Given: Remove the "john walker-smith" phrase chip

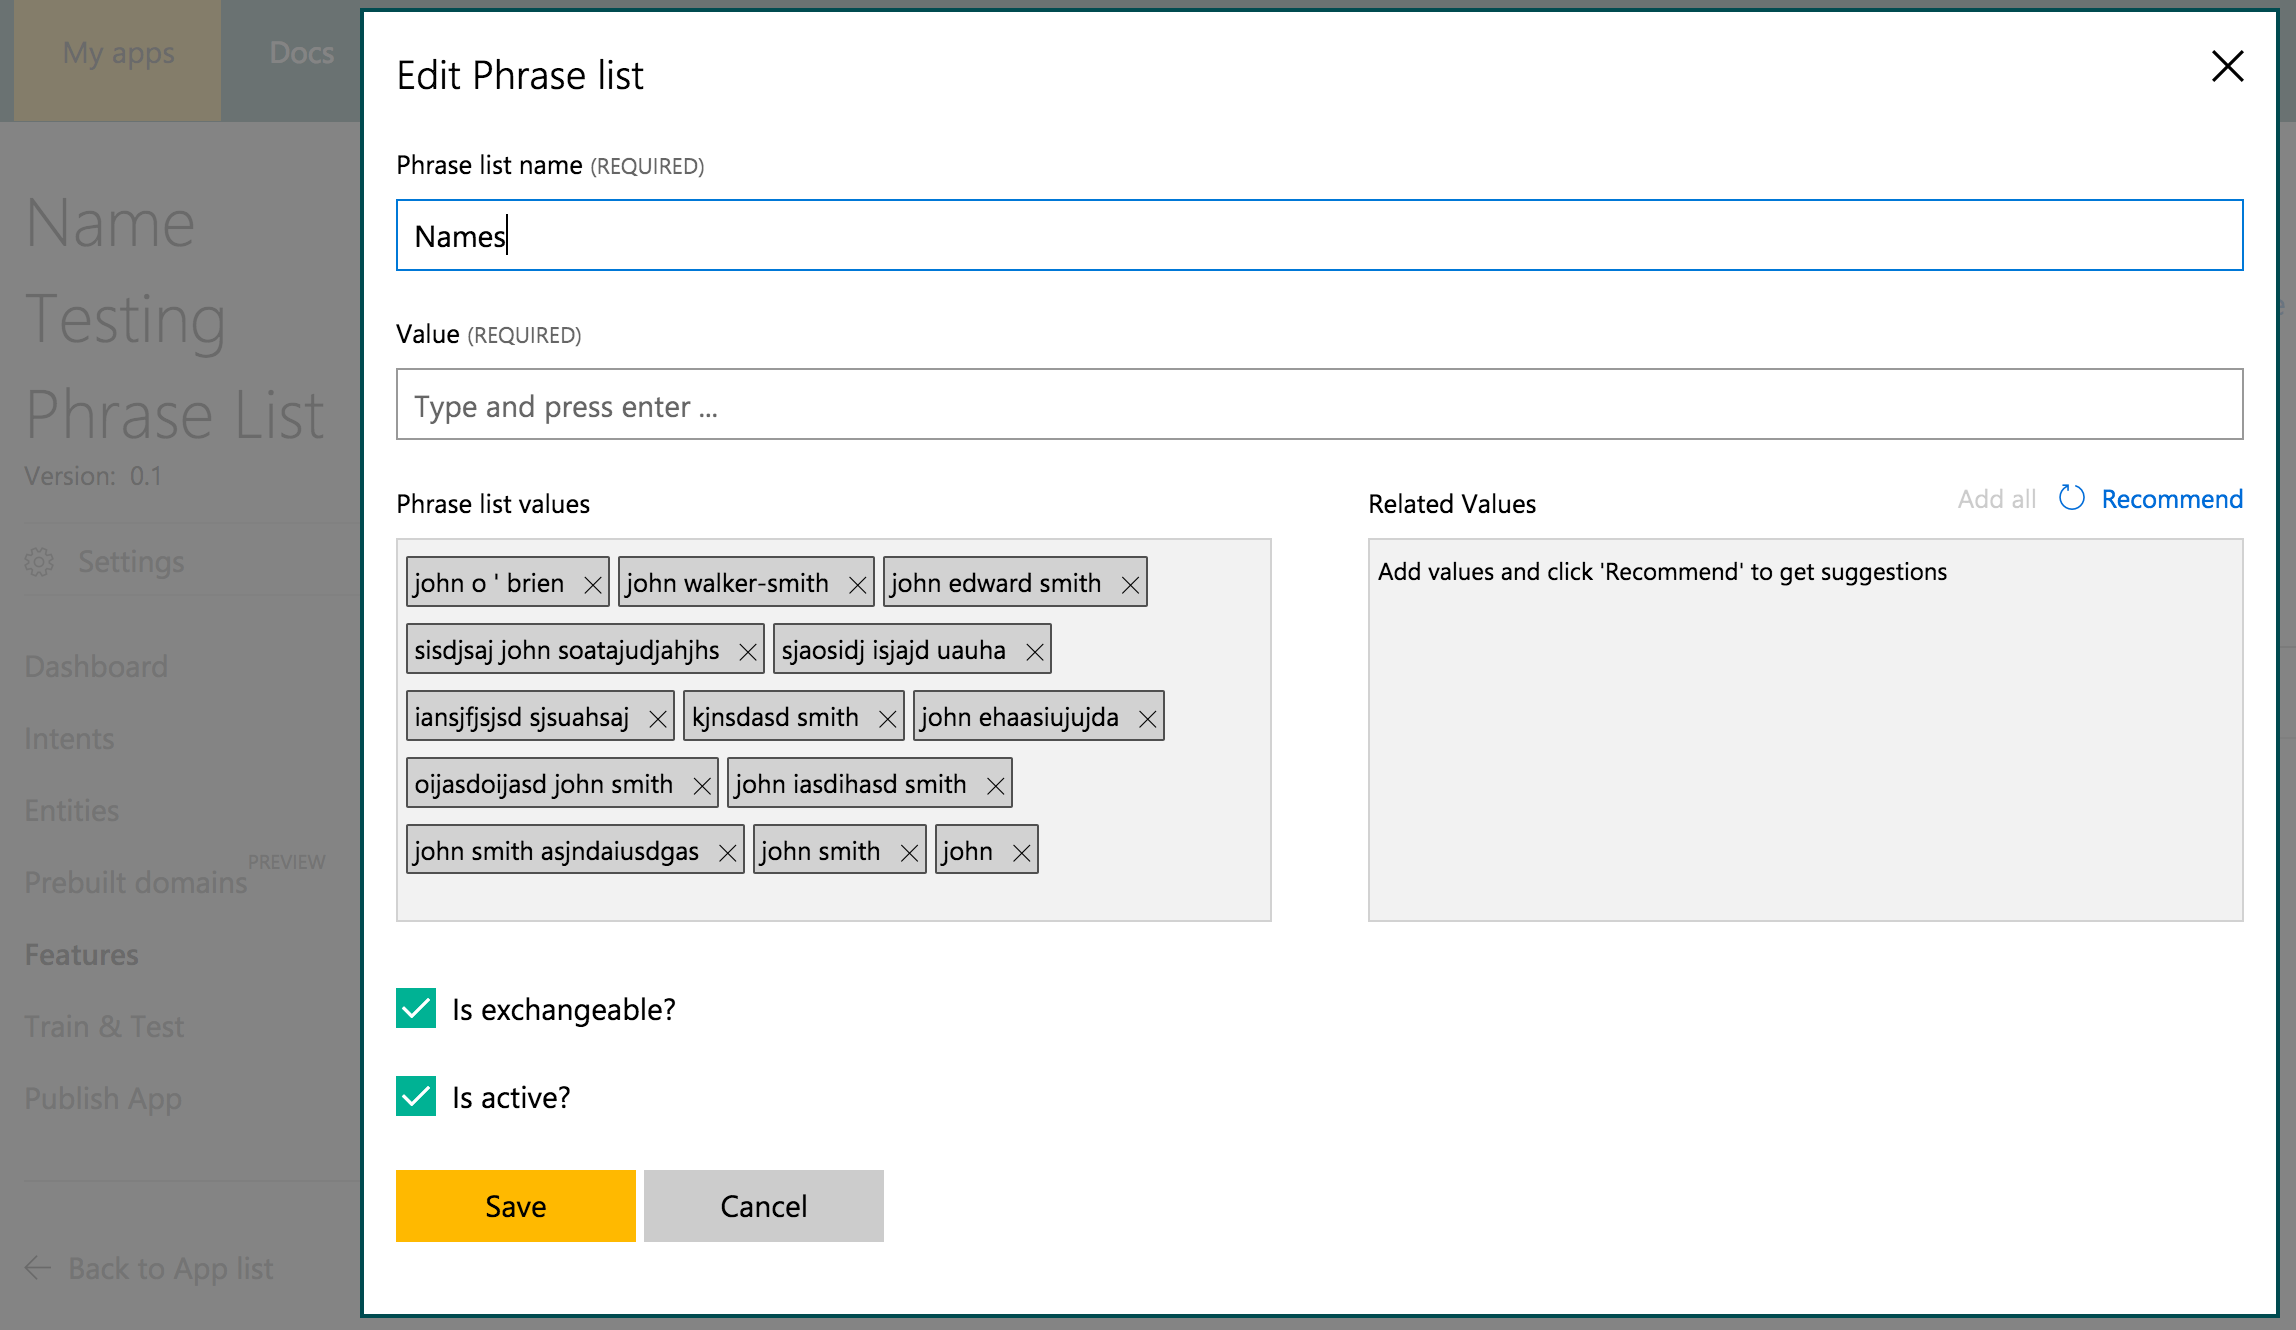Looking at the screenshot, I should (857, 582).
